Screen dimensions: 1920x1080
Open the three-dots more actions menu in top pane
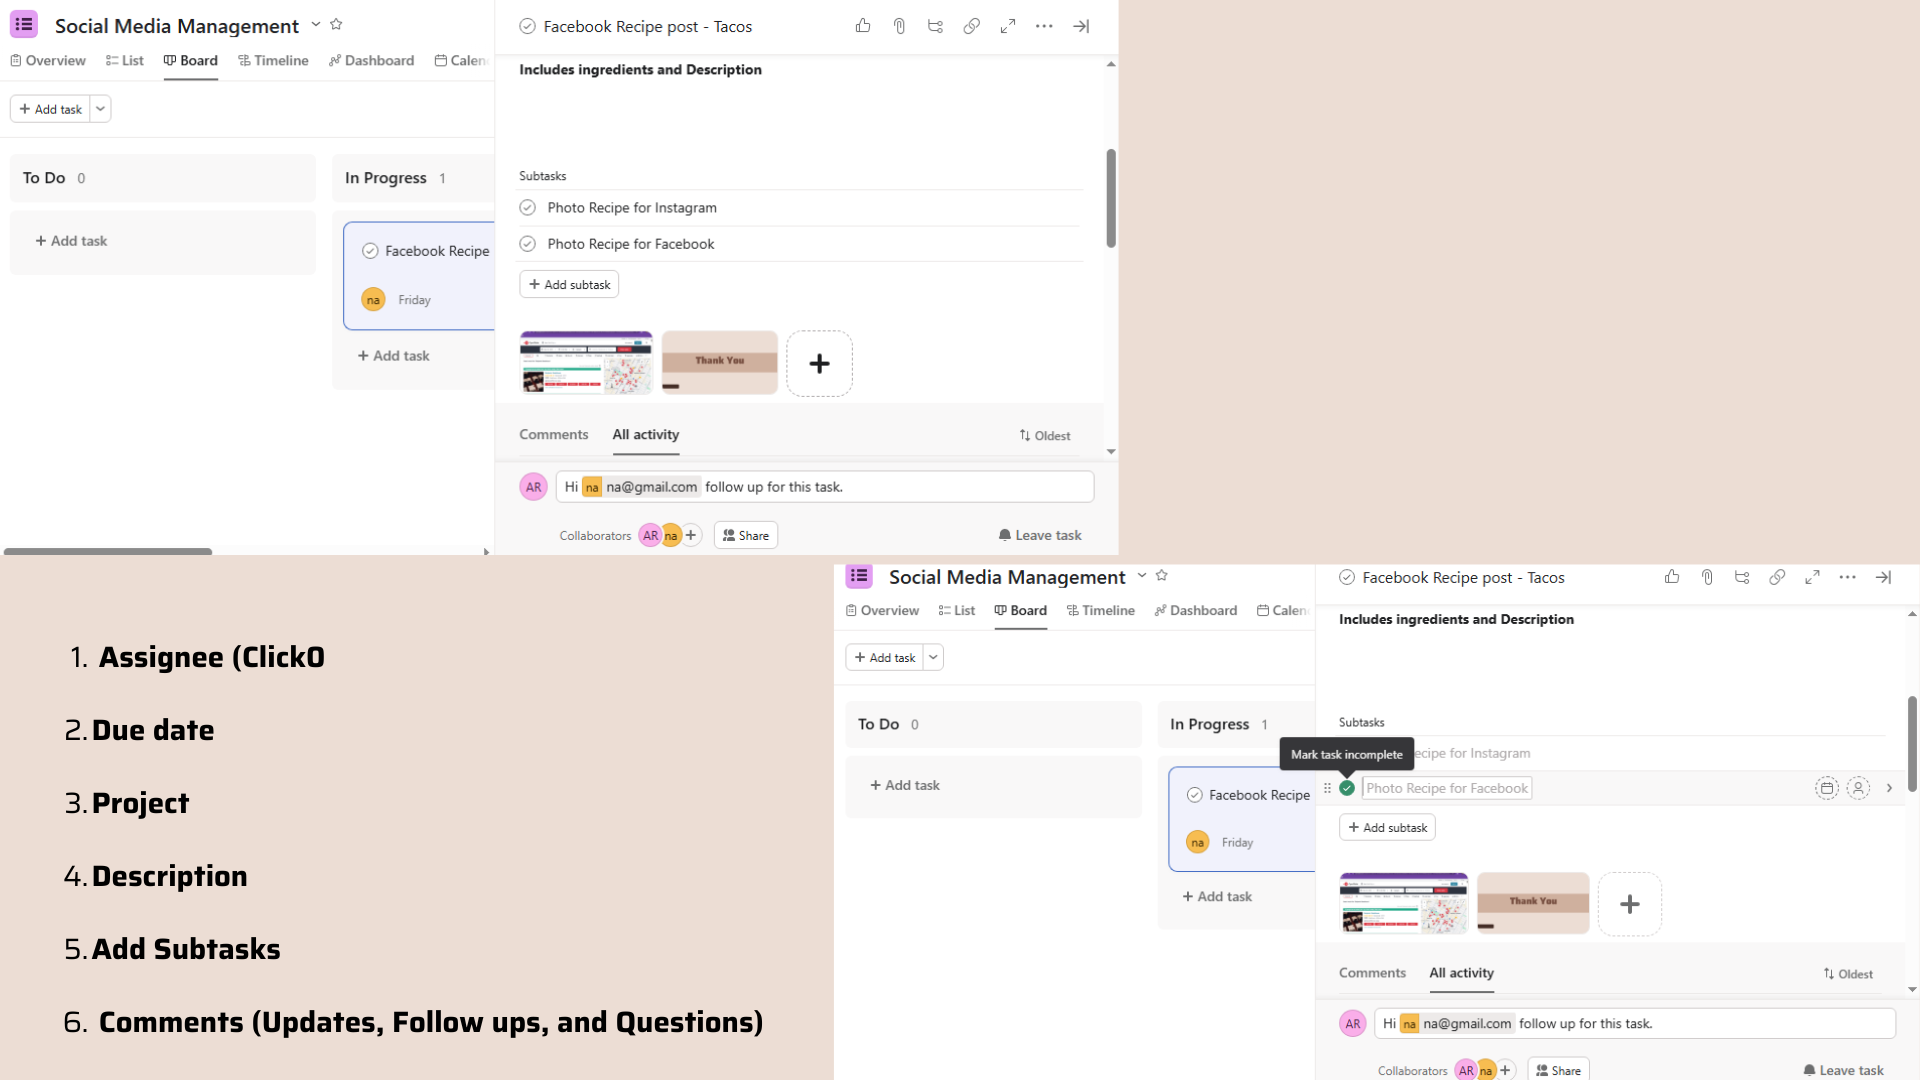(x=1044, y=26)
